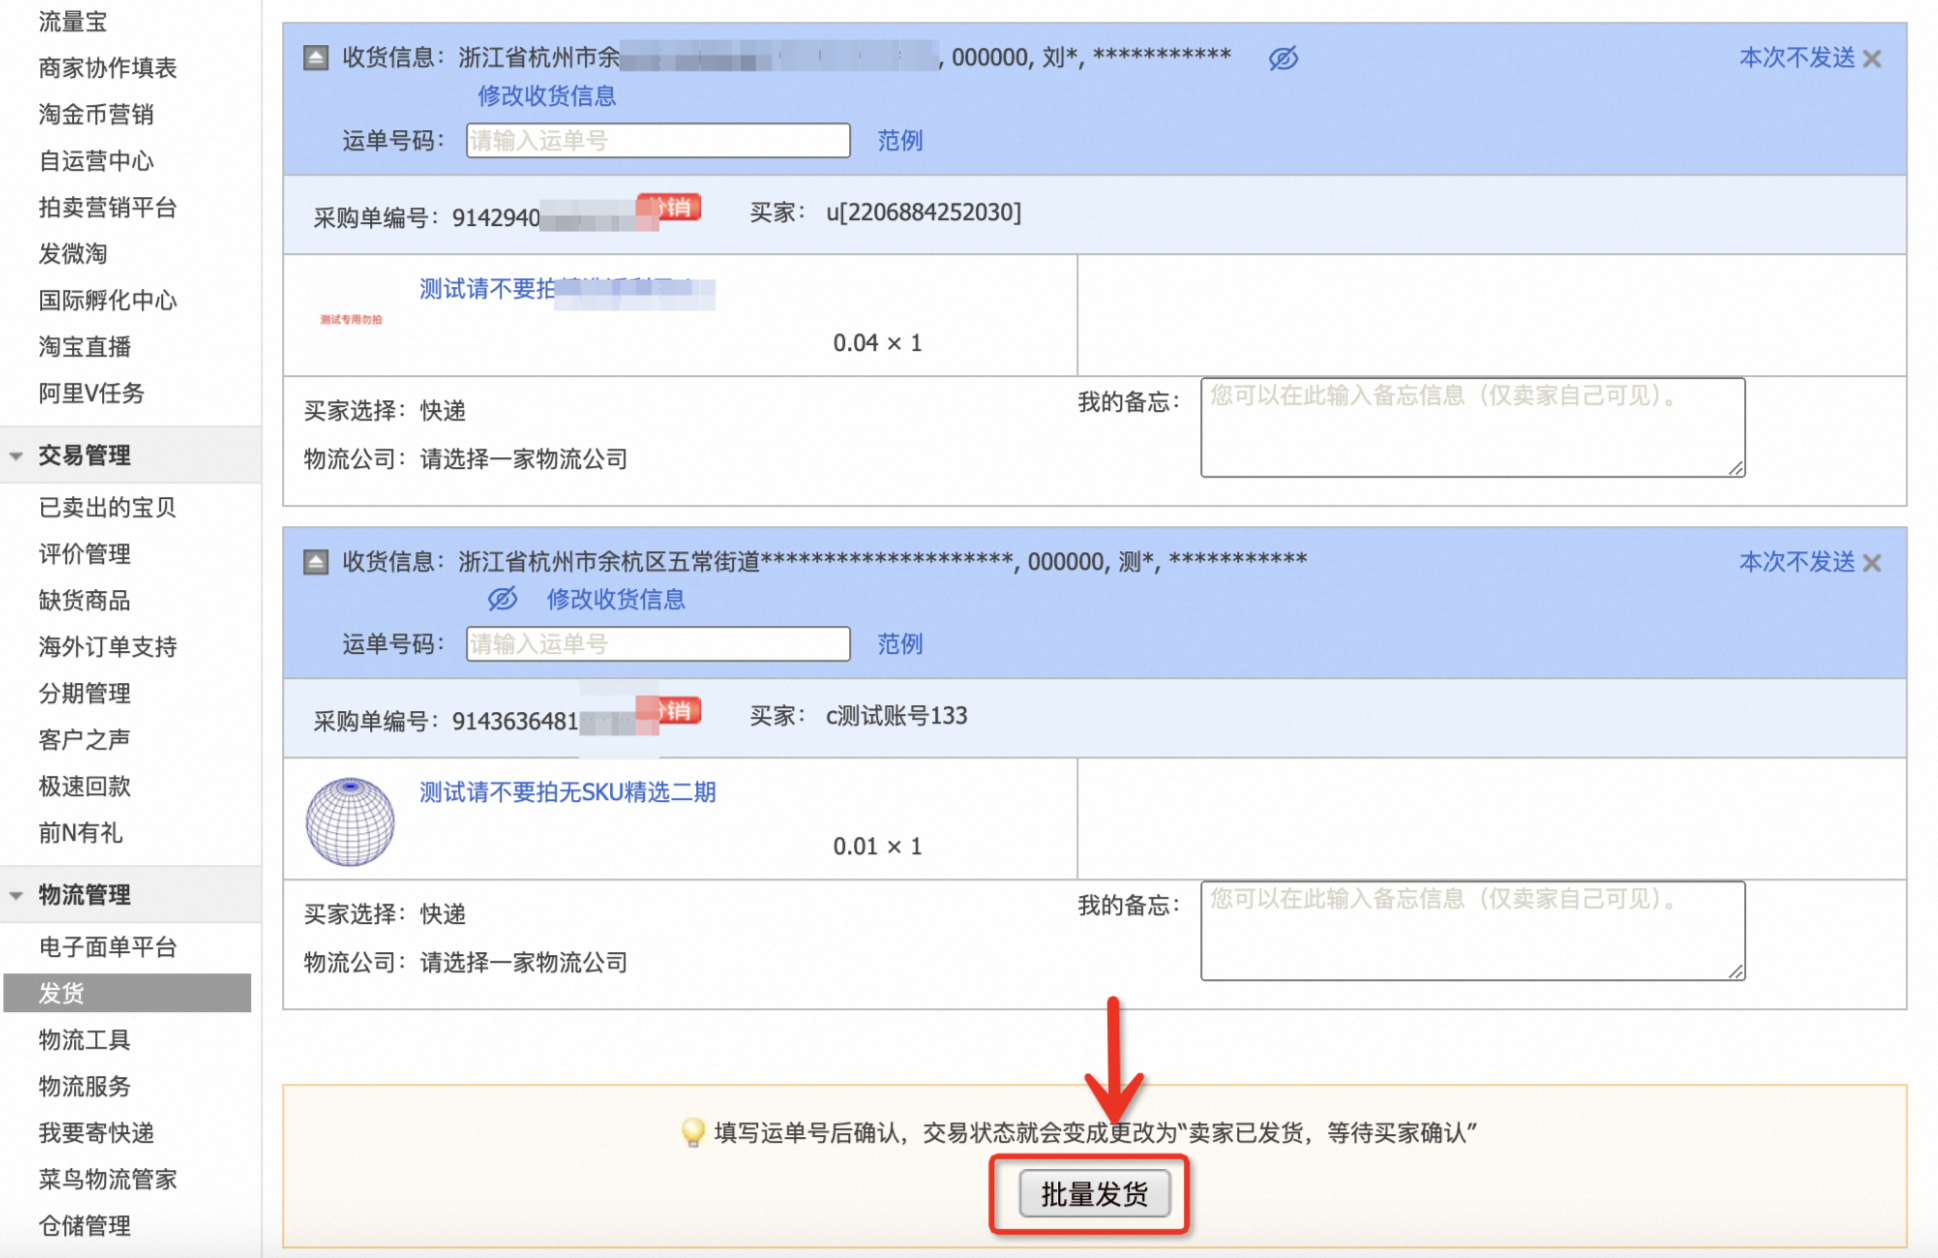Toggle address visibility eye in first order
The height and width of the screenshot is (1258, 1938).
click(1283, 58)
